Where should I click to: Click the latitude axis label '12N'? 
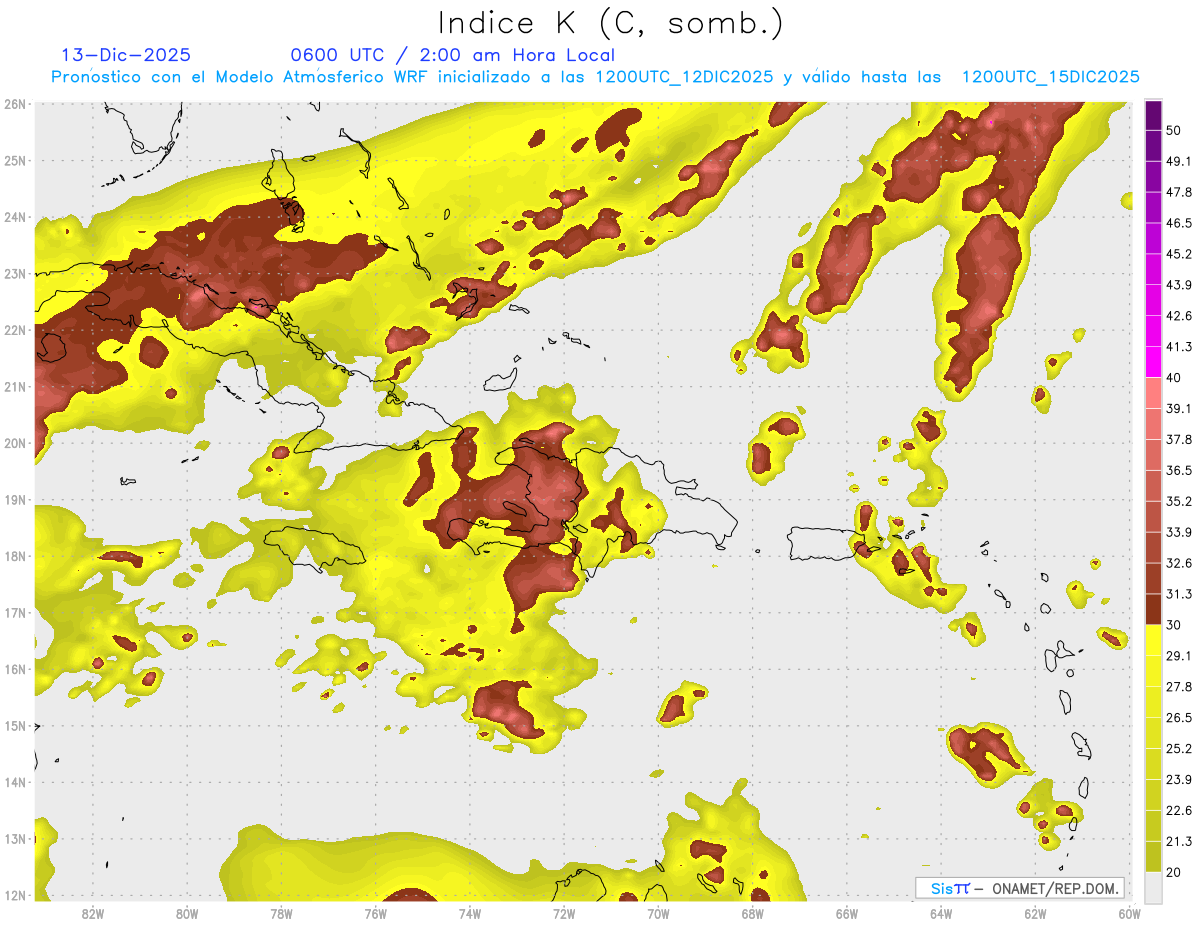point(14,895)
